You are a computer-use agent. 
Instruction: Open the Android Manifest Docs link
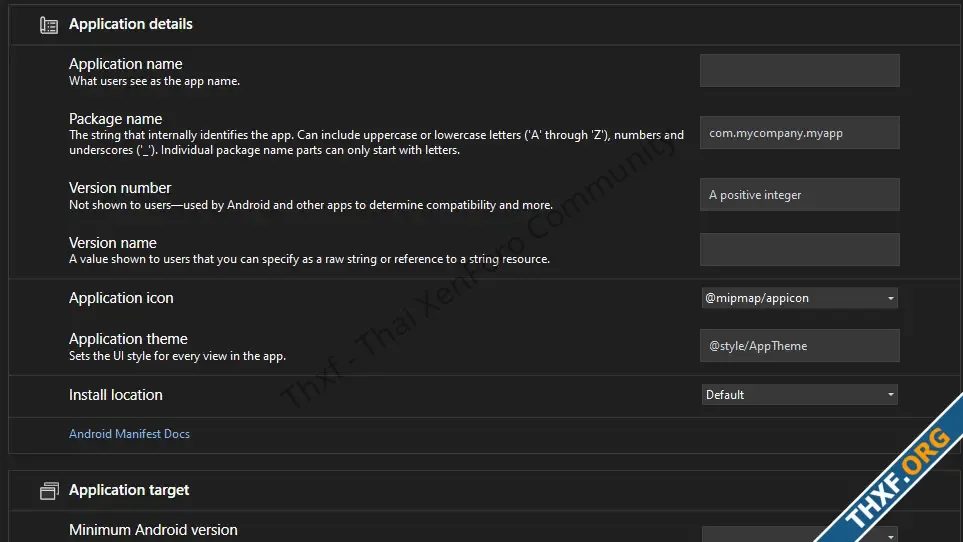[129, 434]
